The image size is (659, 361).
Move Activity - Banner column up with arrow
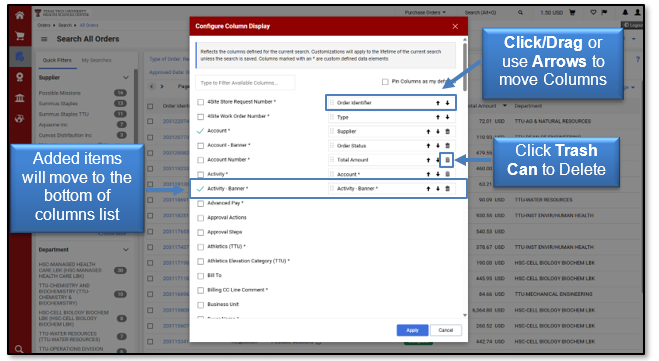pos(428,189)
